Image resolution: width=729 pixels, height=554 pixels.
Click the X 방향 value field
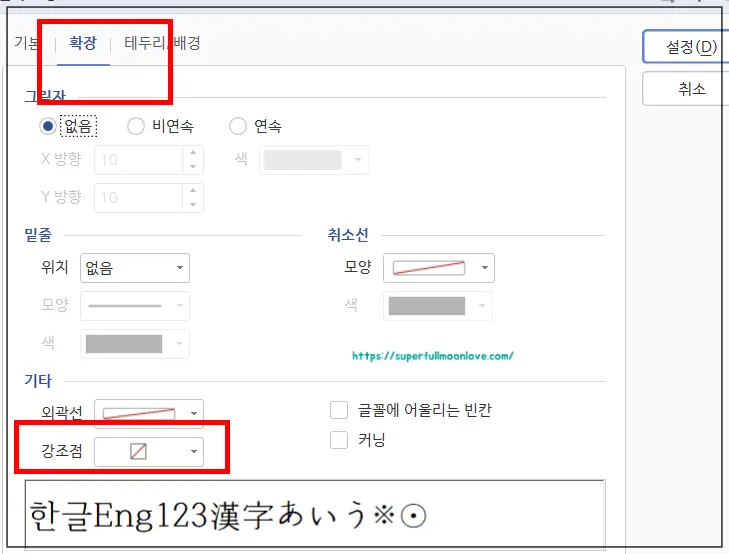[138, 160]
